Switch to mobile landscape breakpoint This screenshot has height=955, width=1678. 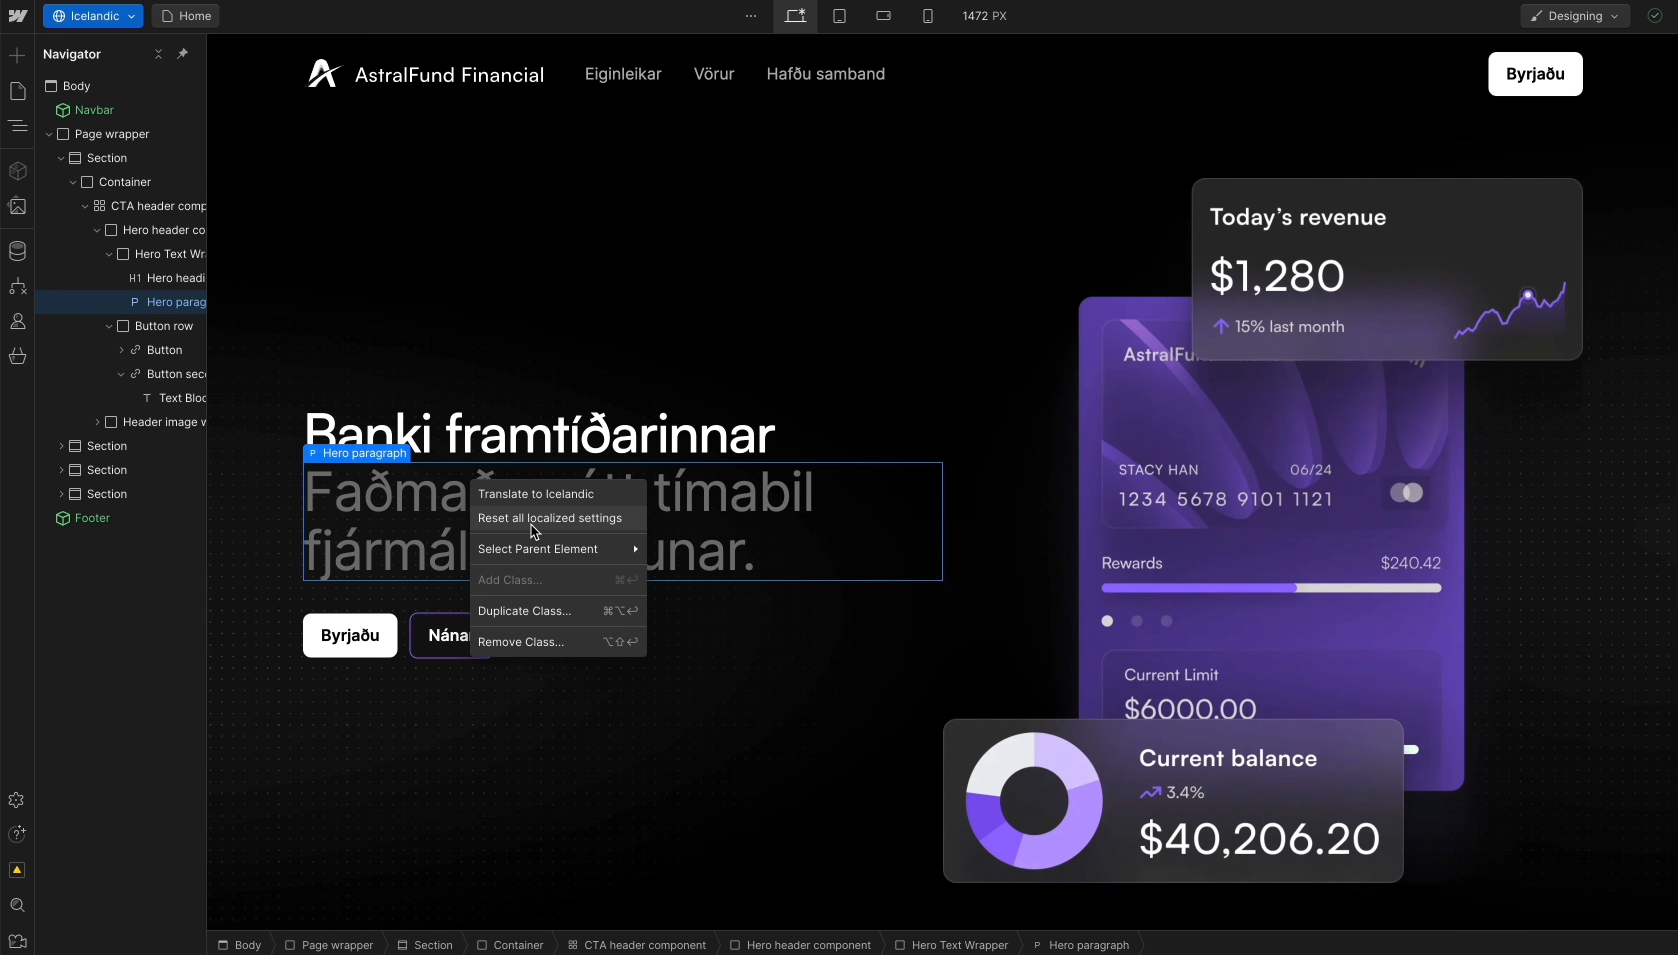883,16
